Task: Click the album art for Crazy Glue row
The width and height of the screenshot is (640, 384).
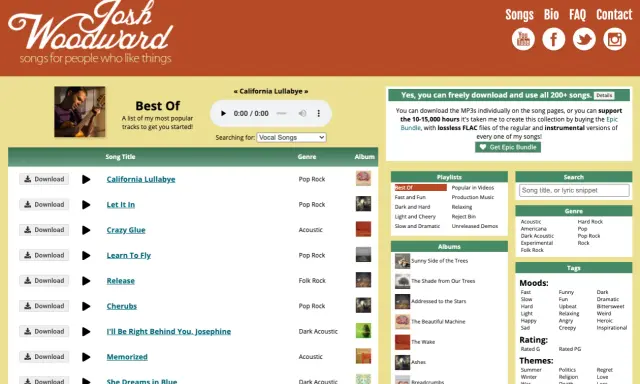Action: coord(363,229)
